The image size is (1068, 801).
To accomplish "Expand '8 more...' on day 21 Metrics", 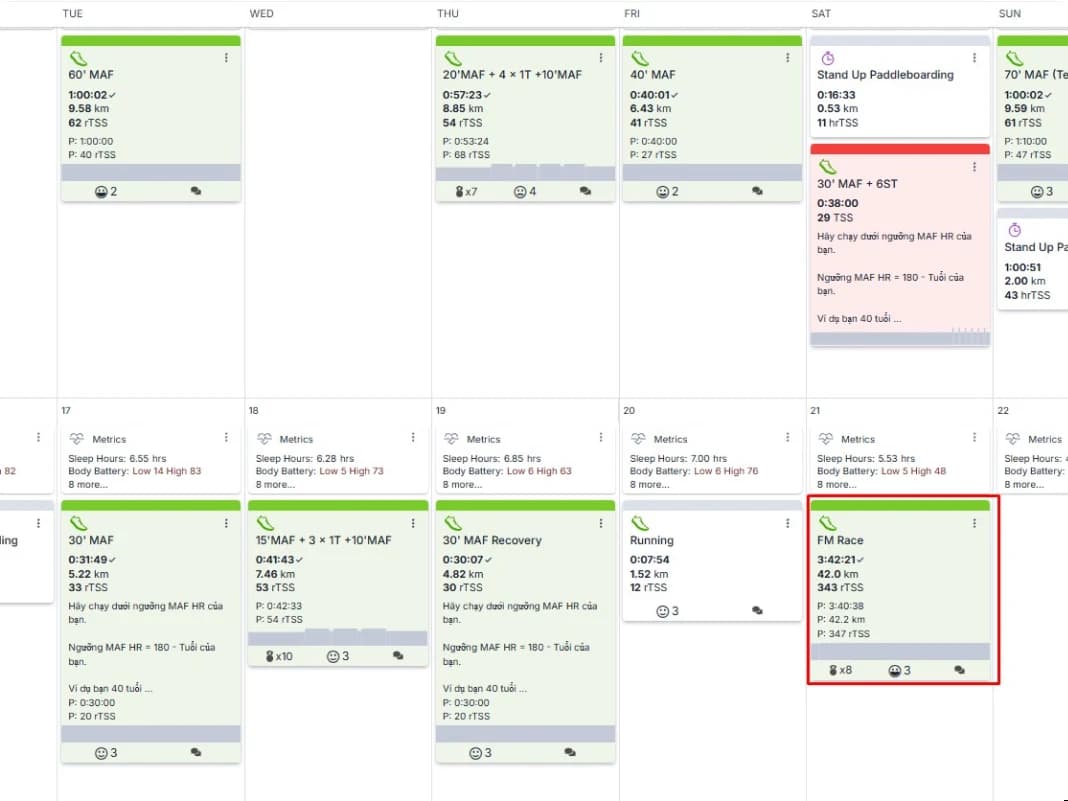I will point(838,484).
